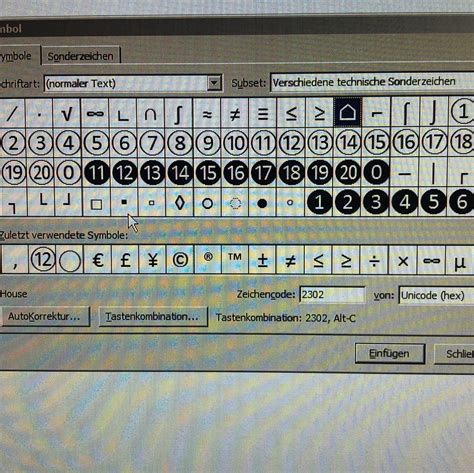Select less-than-or-equal sign in main grid
The width and height of the screenshot is (474, 473).
(x=291, y=114)
